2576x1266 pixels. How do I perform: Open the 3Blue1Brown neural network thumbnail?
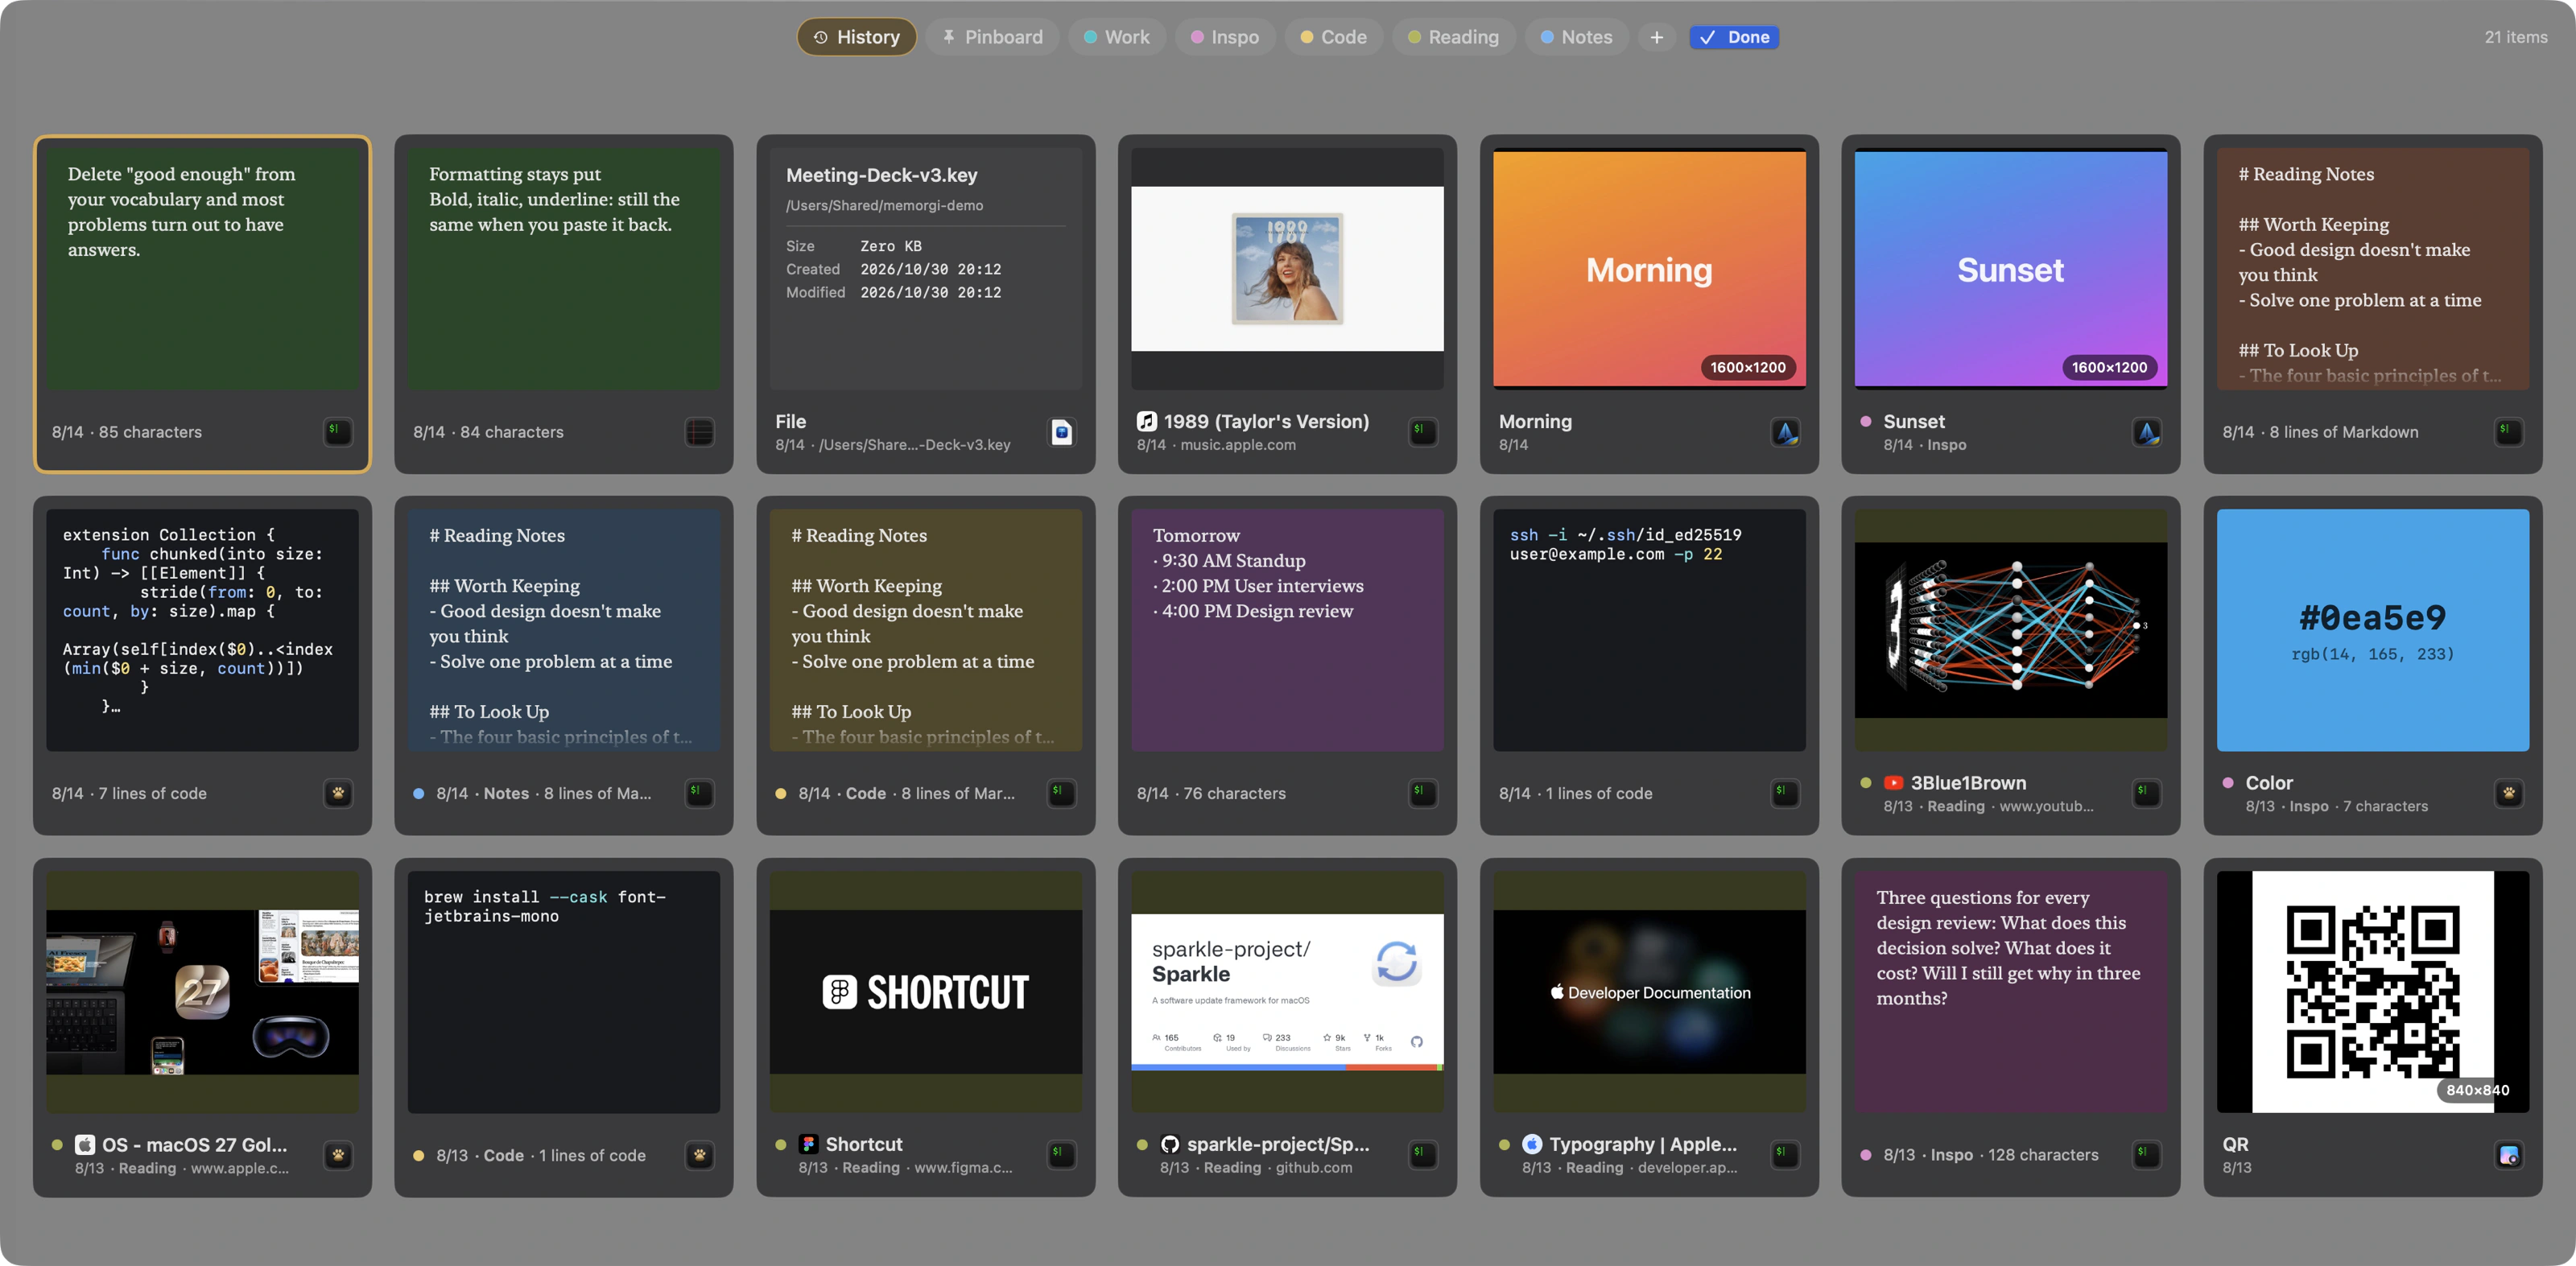pos(2011,630)
